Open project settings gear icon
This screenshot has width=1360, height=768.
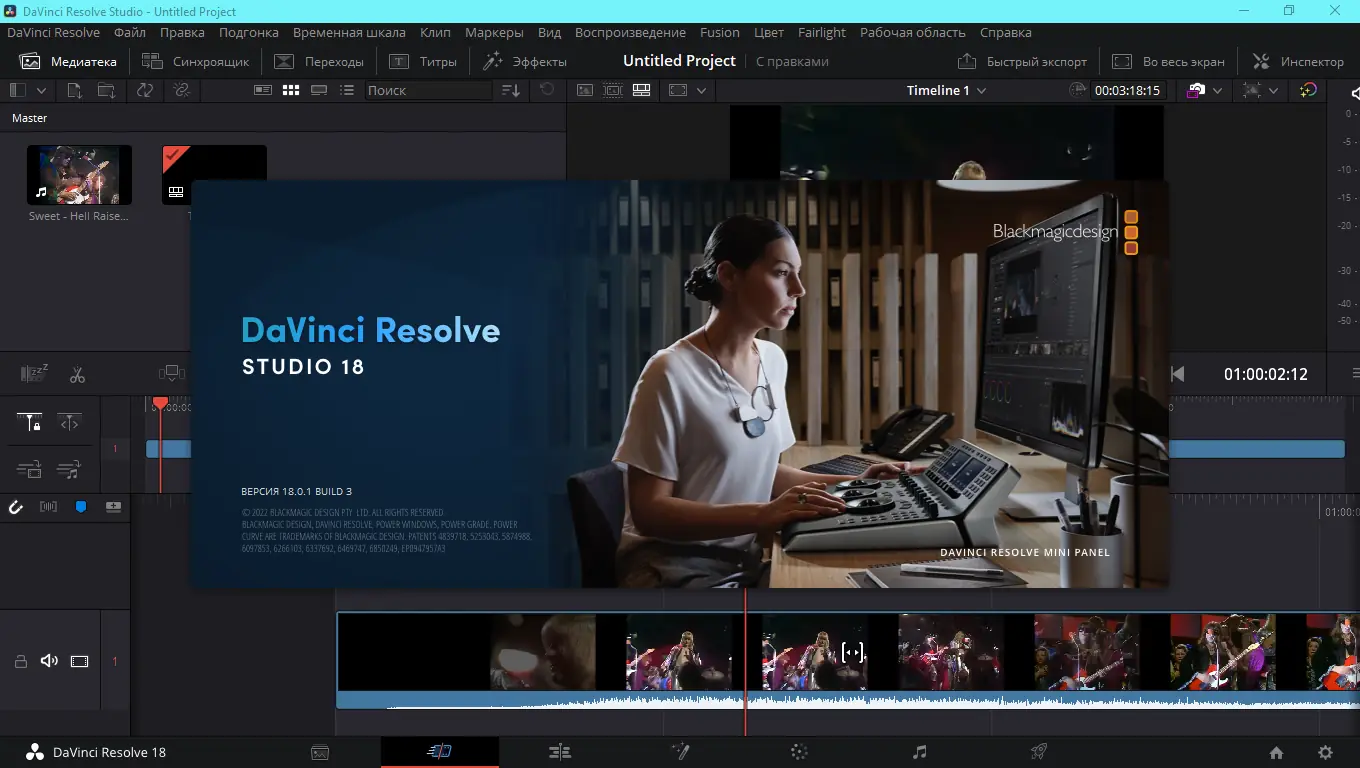1325,753
